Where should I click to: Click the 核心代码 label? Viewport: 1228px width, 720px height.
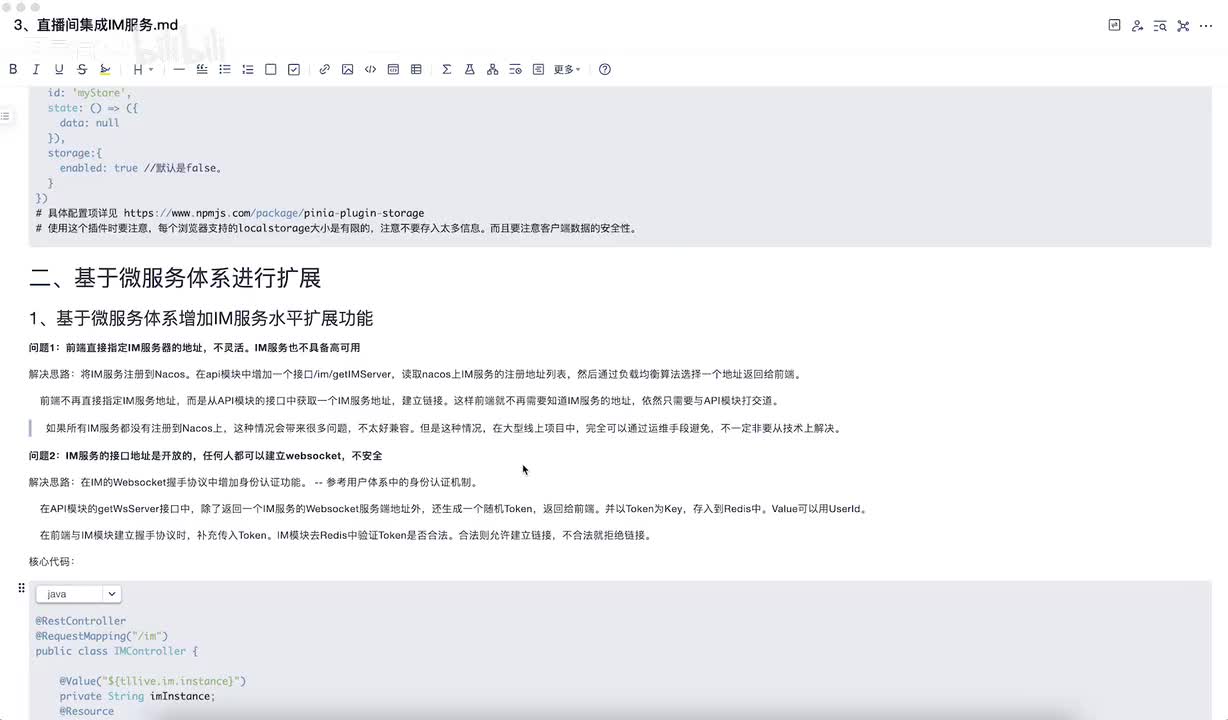click(52, 562)
